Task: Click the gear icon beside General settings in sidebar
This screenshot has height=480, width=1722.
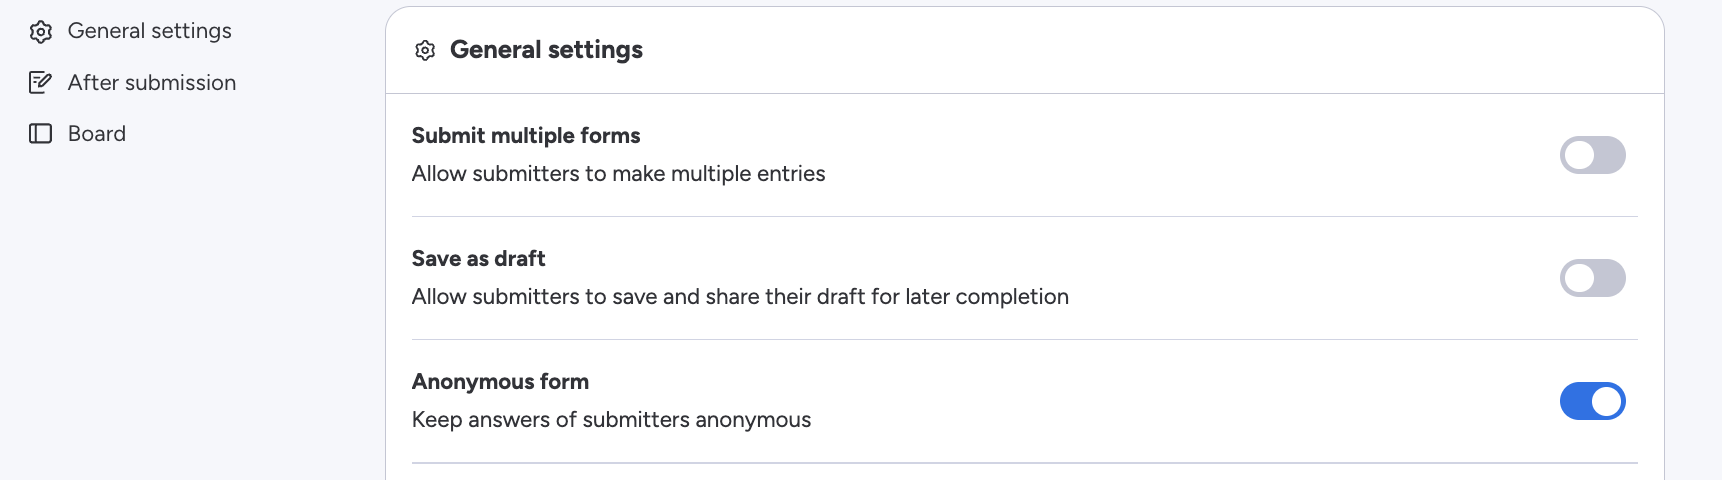Action: pyautogui.click(x=40, y=32)
